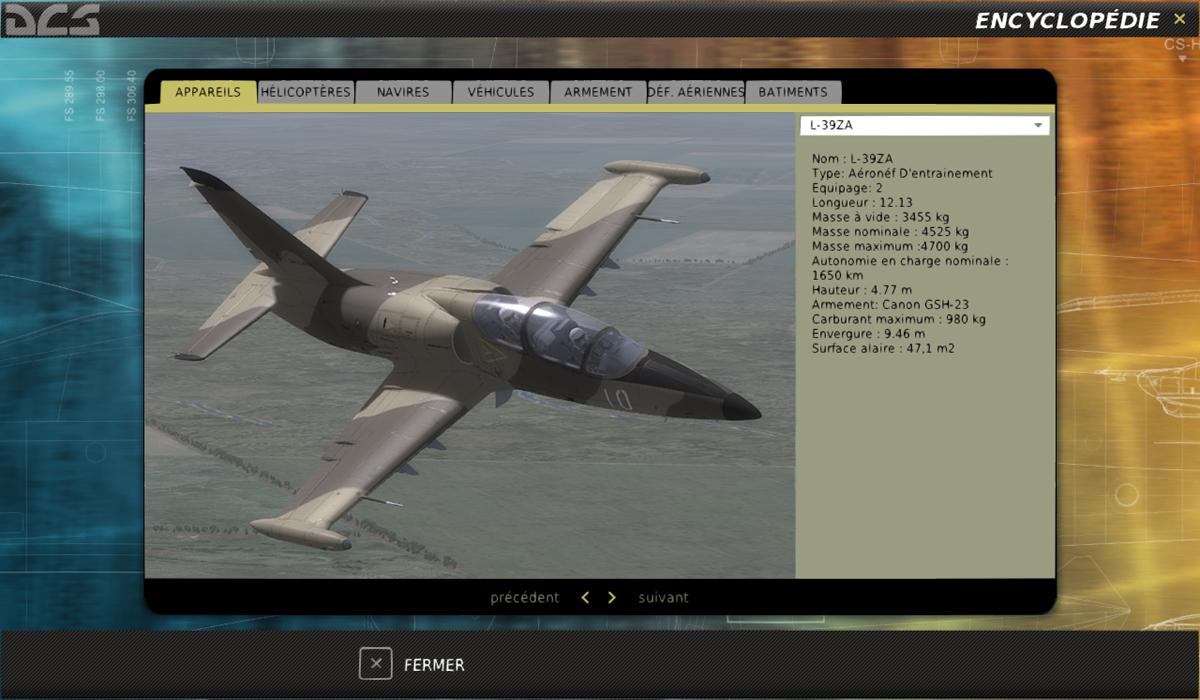The height and width of the screenshot is (700, 1200).
Task: Click the X icon beside FERMER
Action: click(375, 664)
